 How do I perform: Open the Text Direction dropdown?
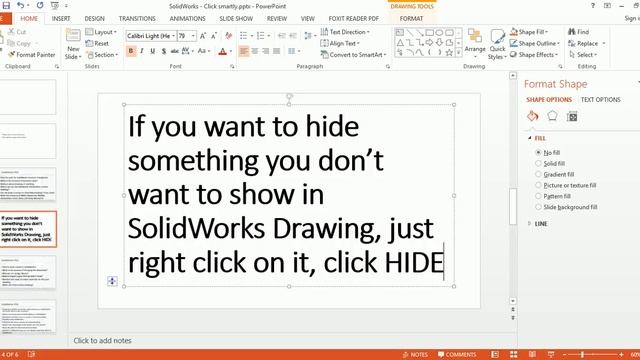pos(345,32)
